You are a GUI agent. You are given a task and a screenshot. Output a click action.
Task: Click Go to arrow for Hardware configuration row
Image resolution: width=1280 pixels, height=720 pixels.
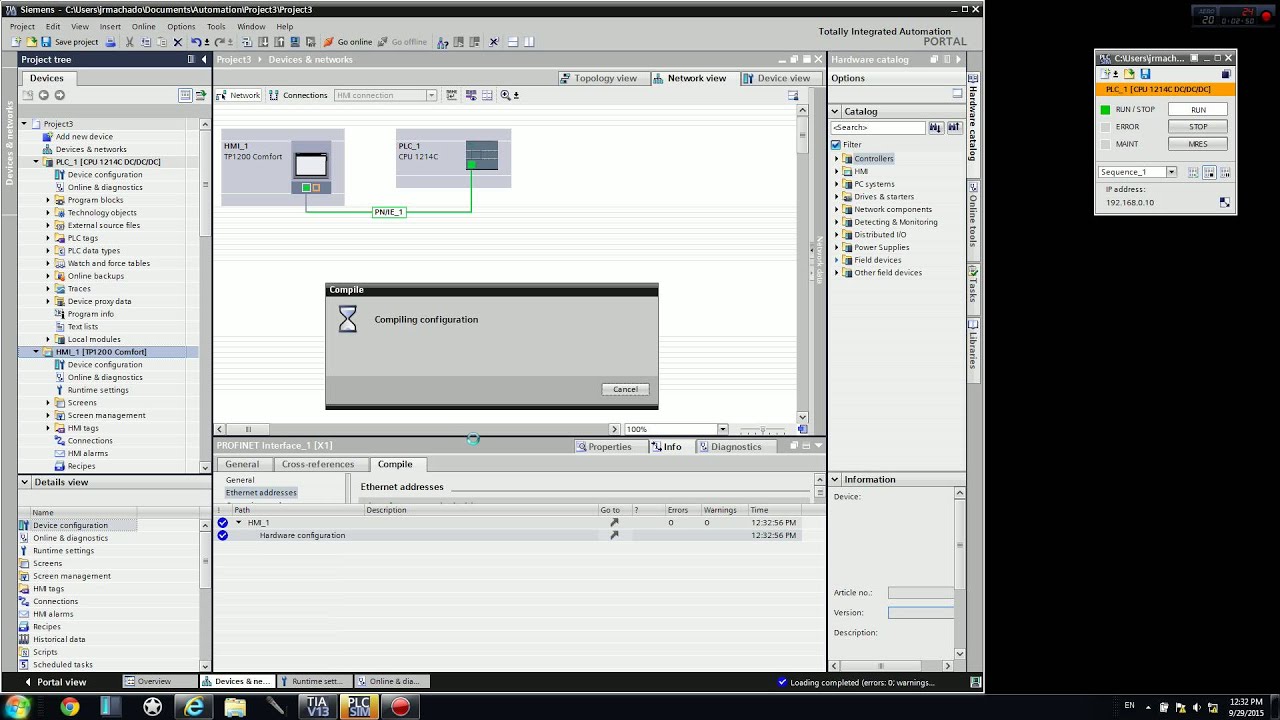(614, 535)
